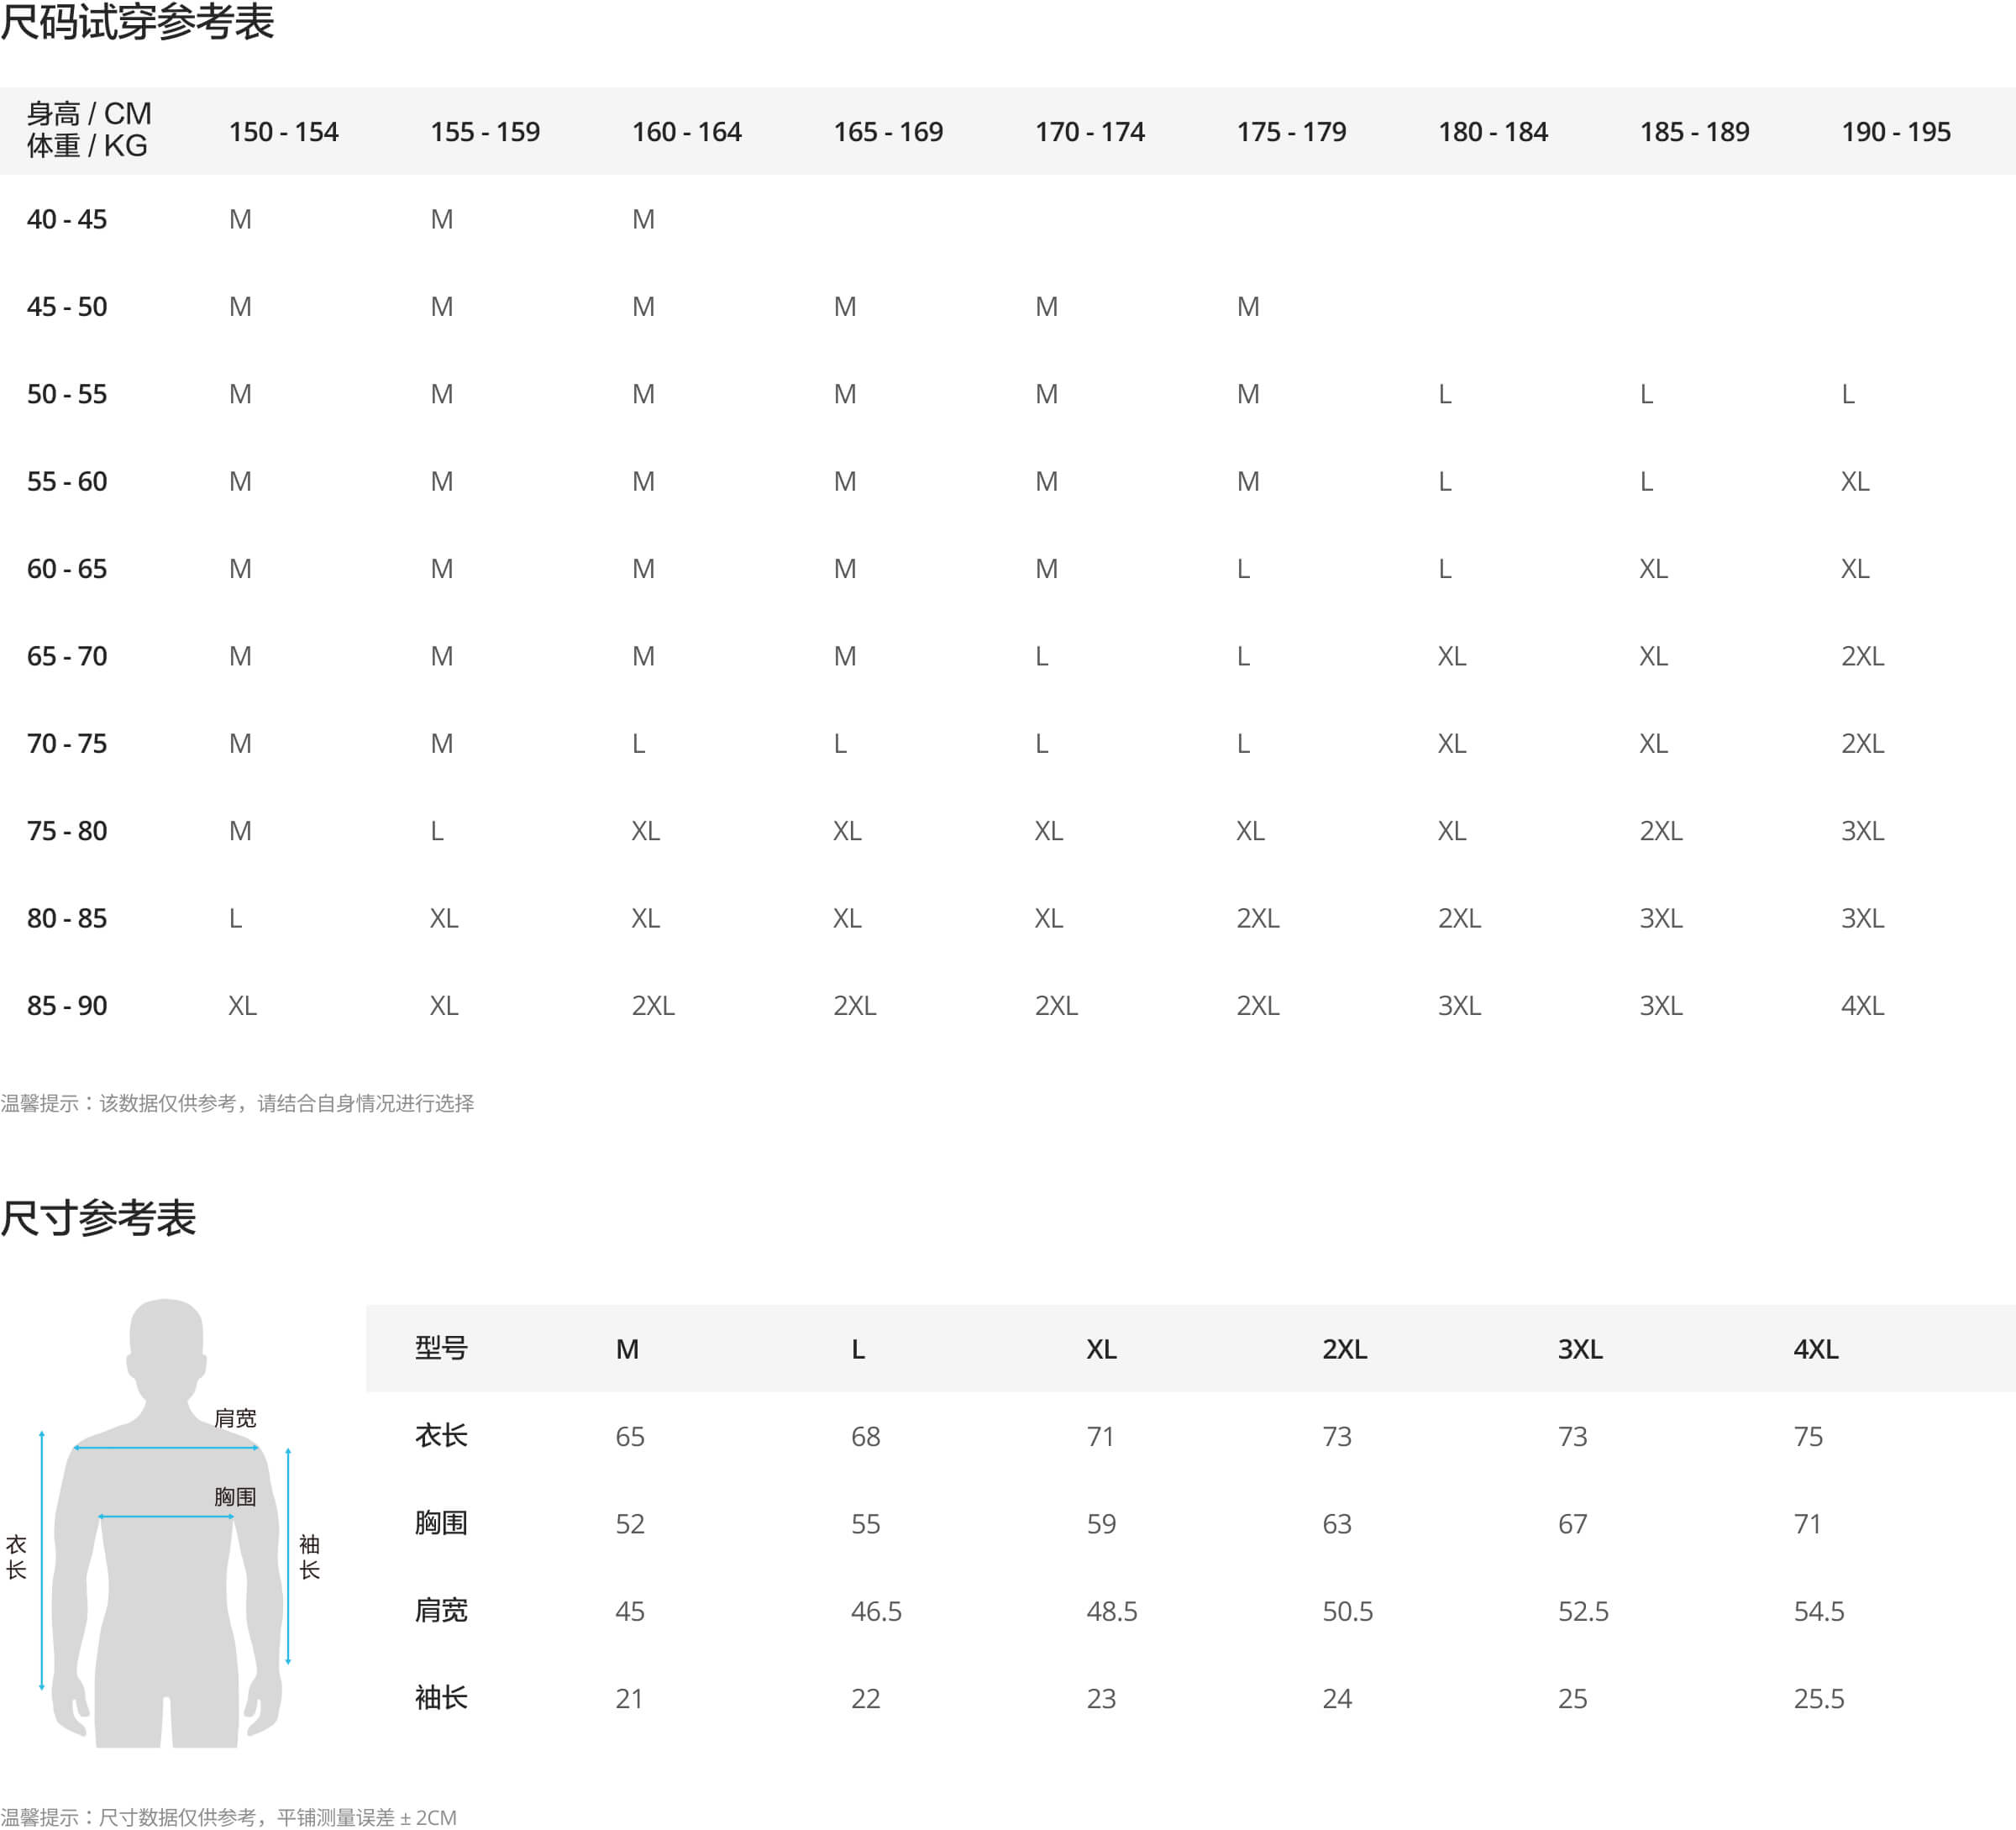Click the 75 - 80 weight row label
The width and height of the screenshot is (2016, 1830).
tap(67, 831)
